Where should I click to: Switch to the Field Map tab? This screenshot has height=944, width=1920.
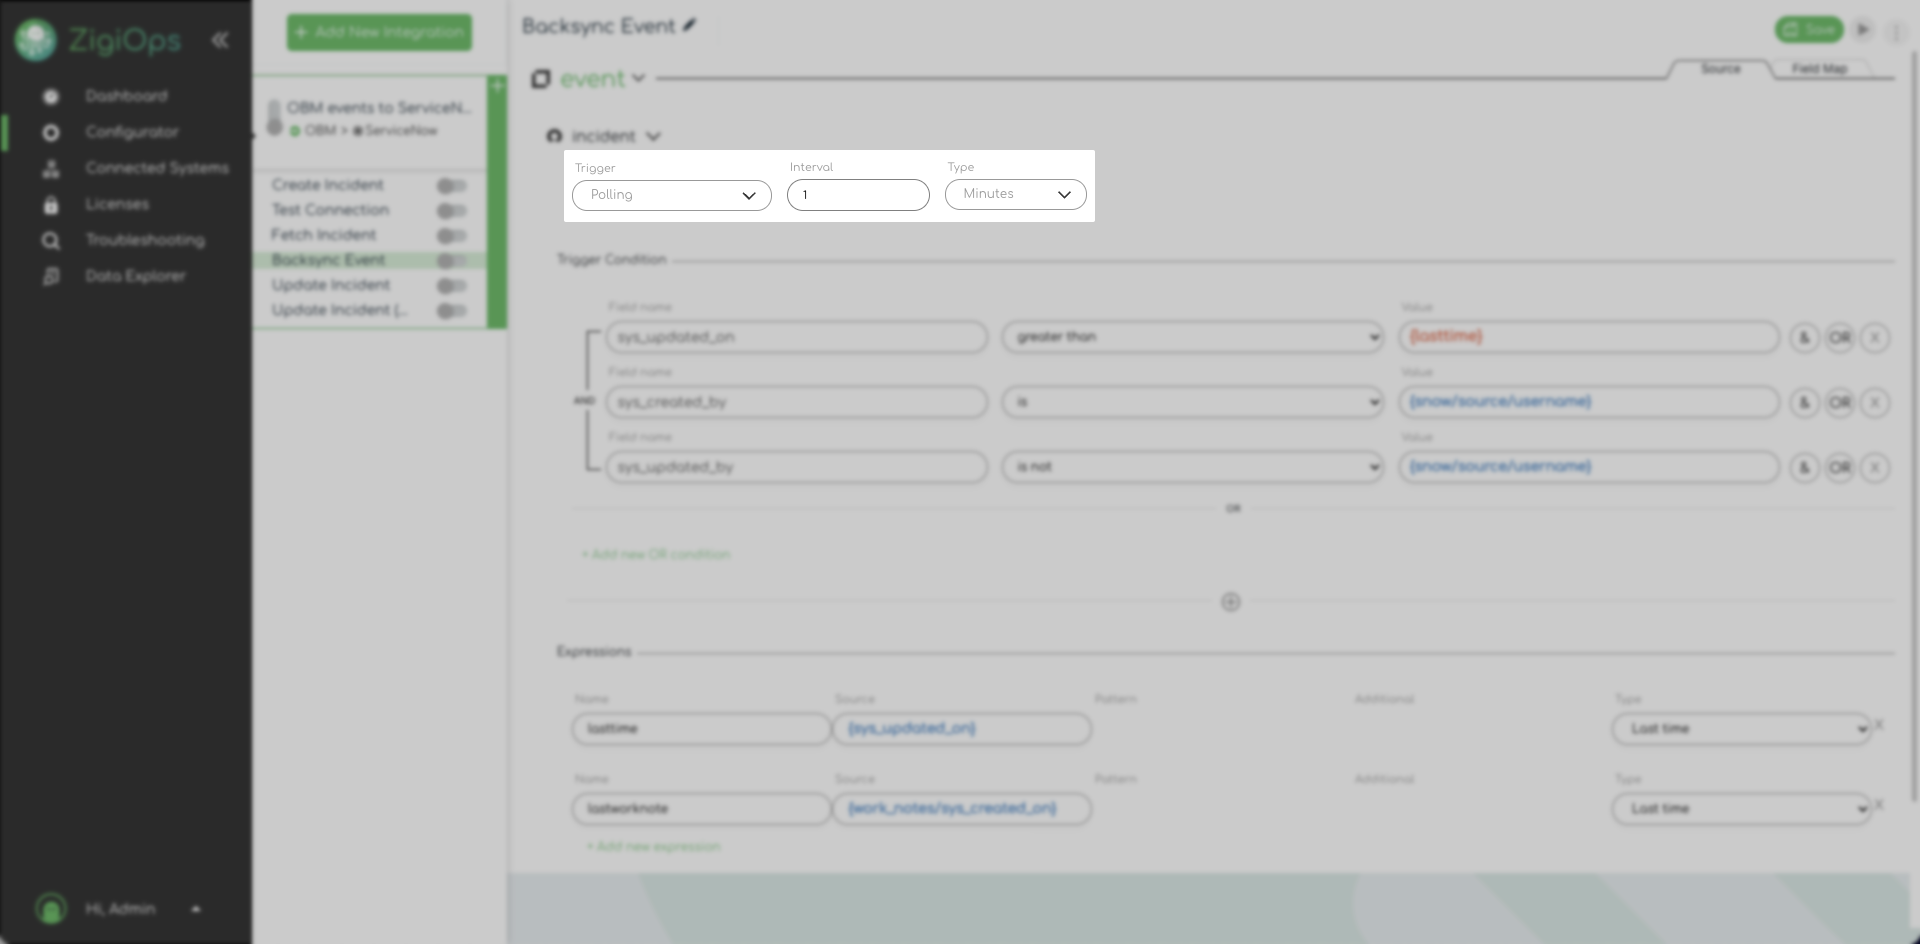coord(1819,69)
